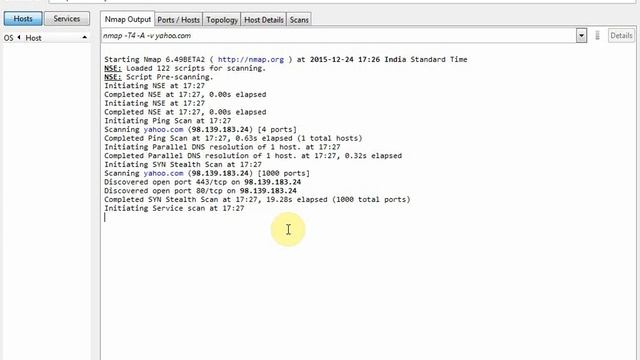
Task: Click 'Discovered open port 80/tcp' line
Action: 200,191
